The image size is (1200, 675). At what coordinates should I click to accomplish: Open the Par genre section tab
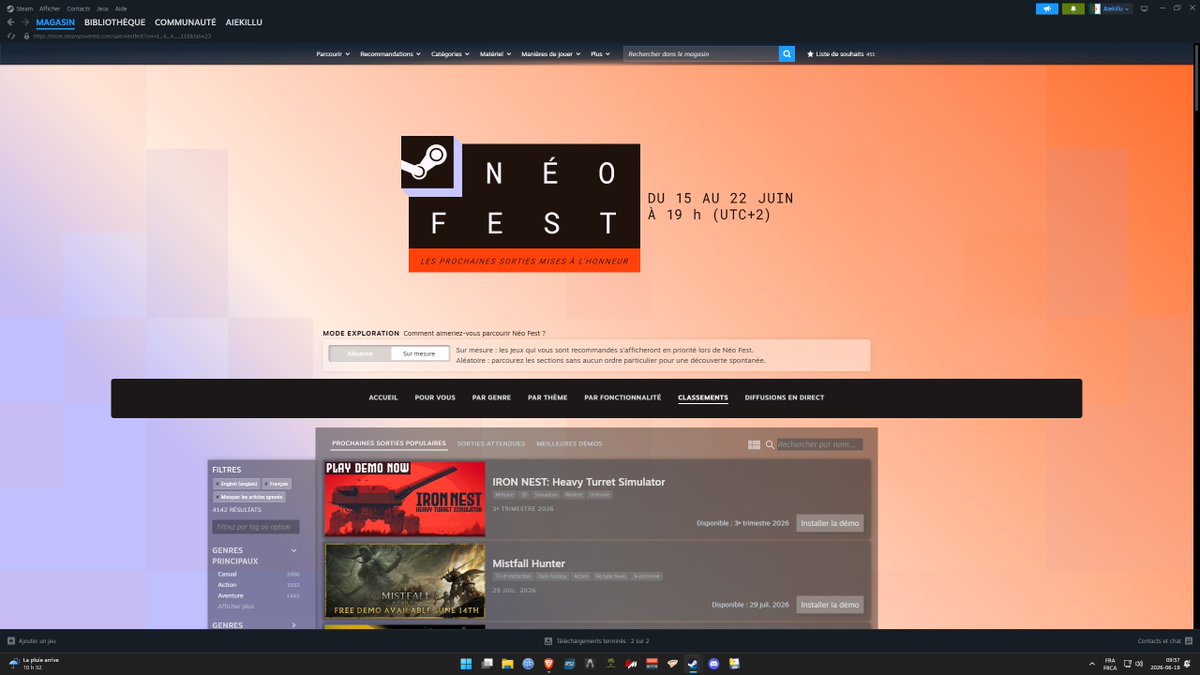[x=491, y=398]
